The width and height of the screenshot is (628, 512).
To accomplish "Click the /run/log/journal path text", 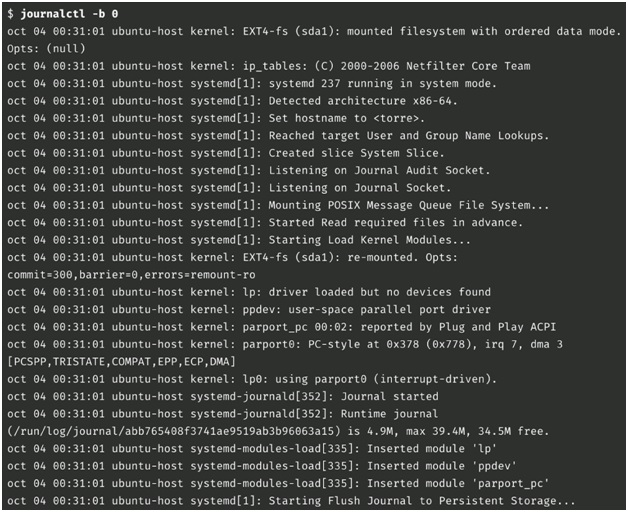I will click(x=173, y=431).
